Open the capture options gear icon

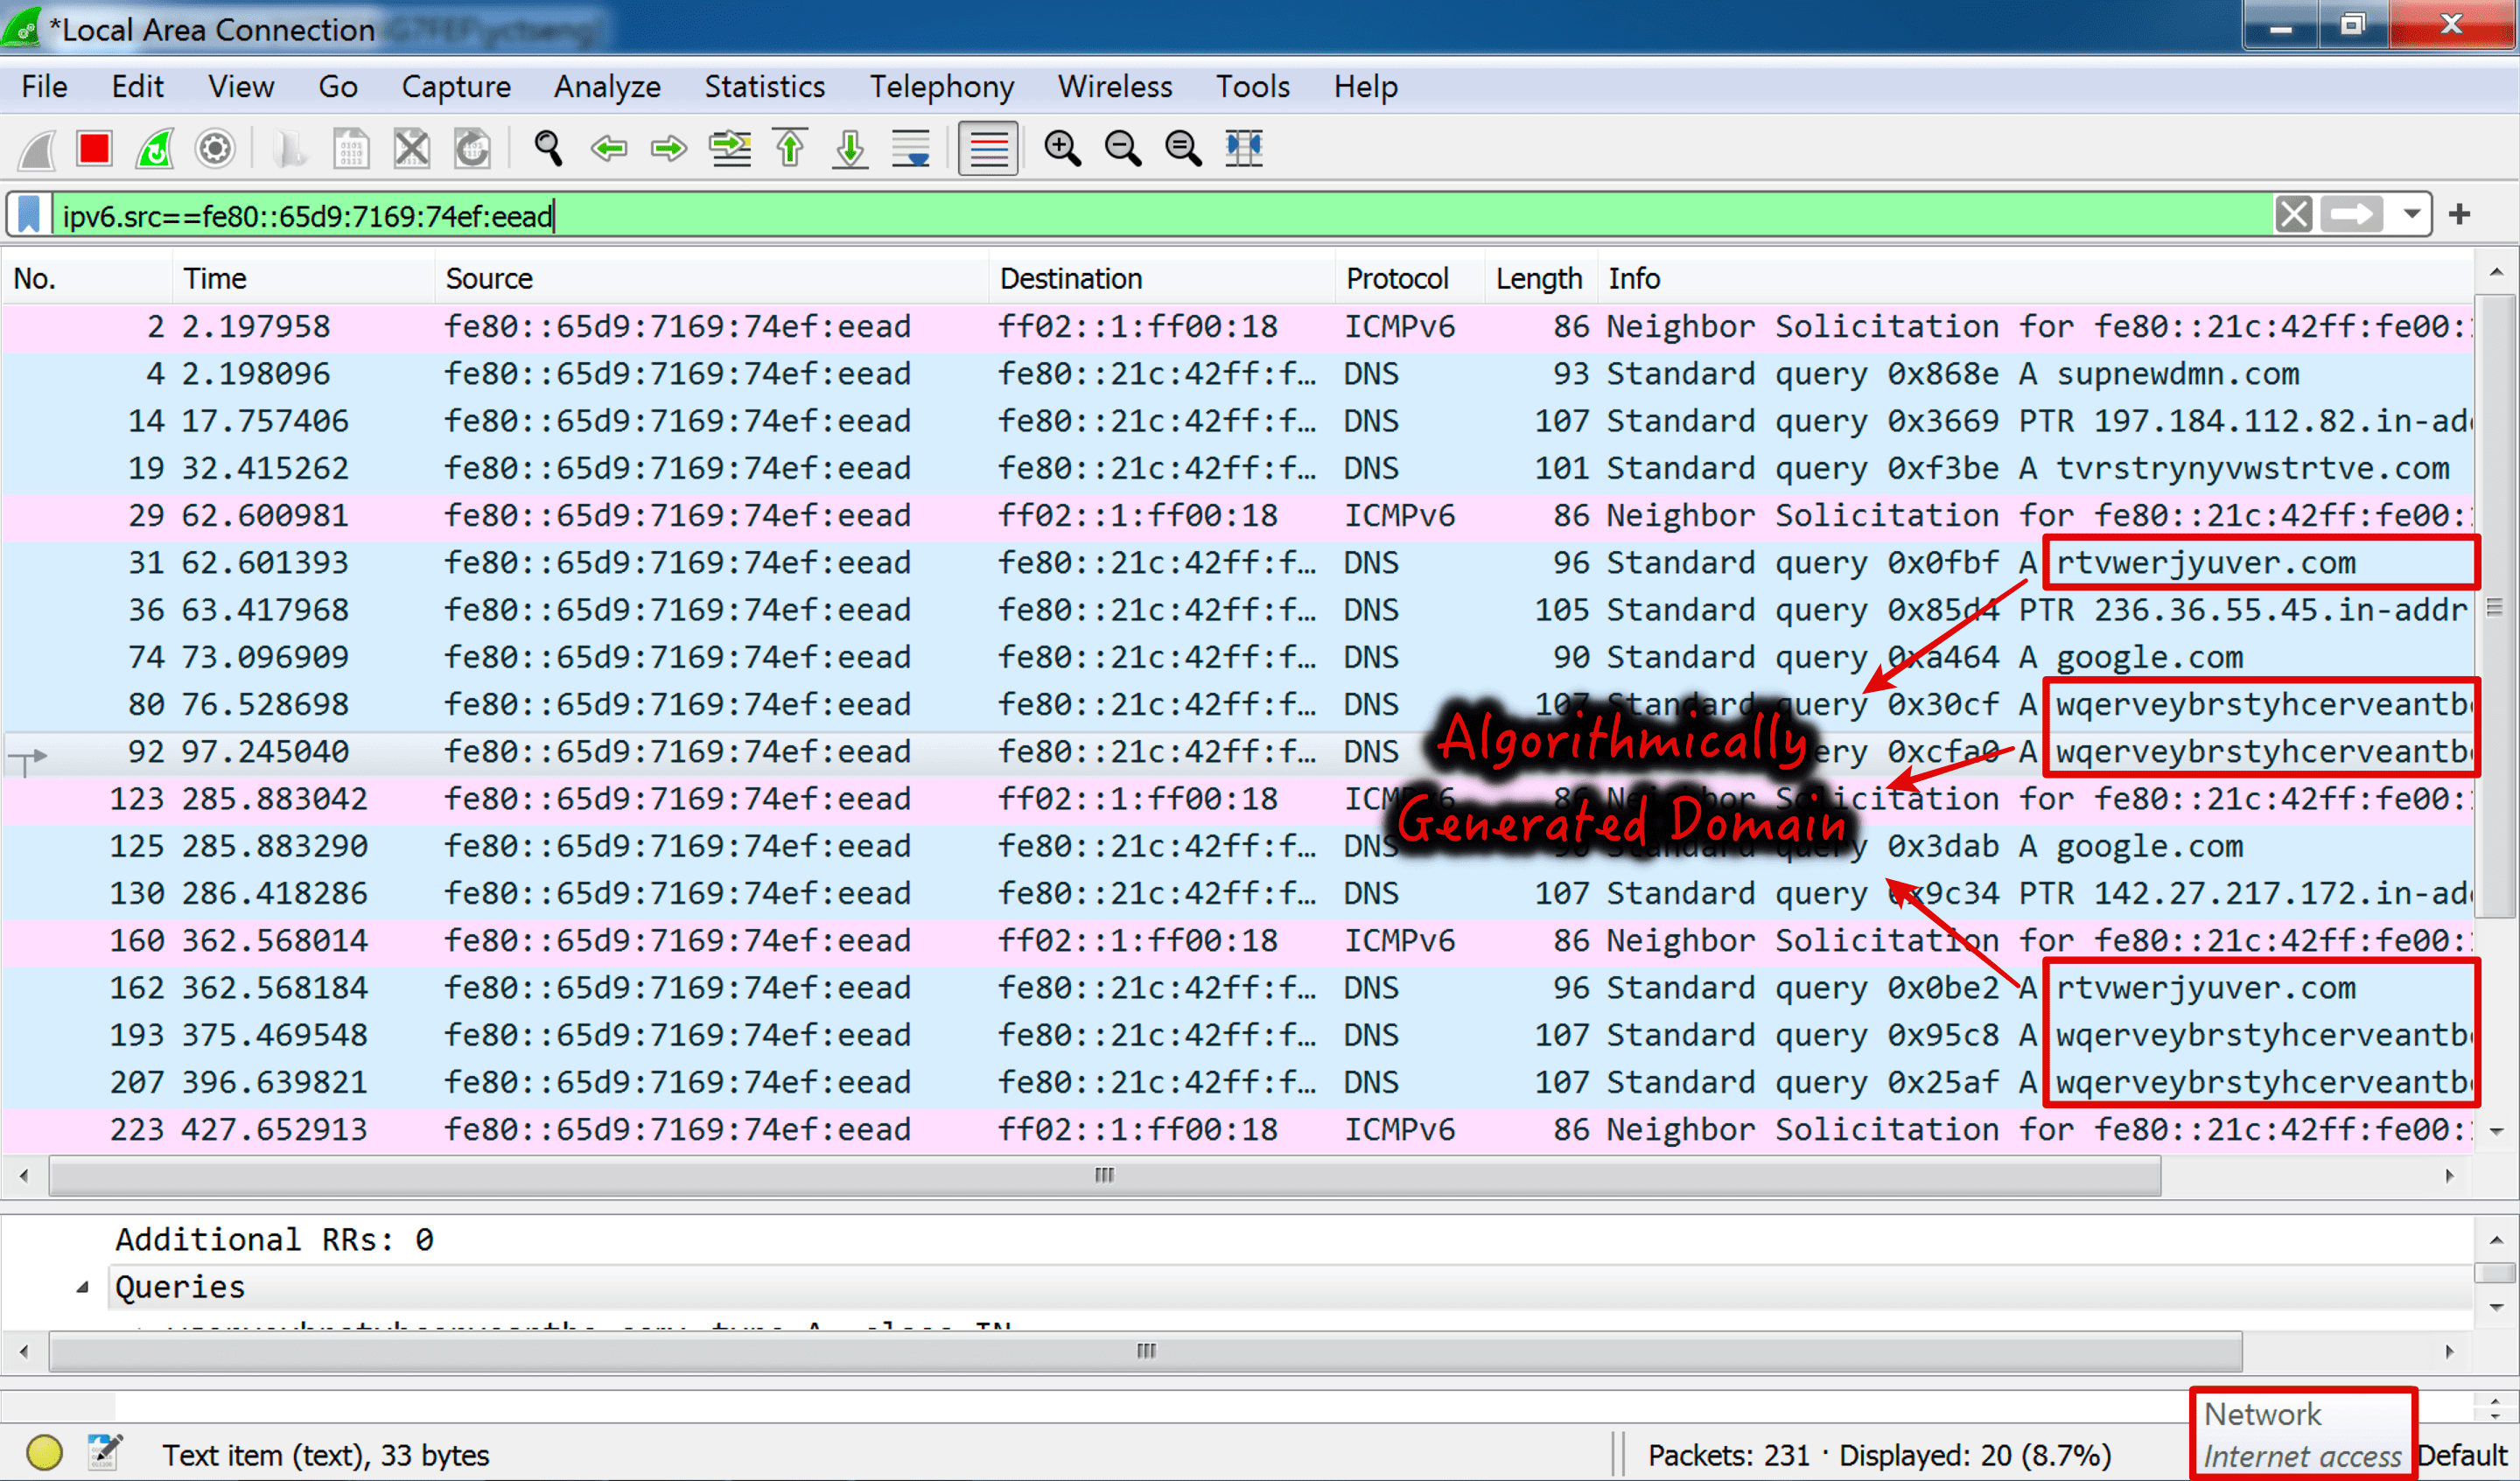point(214,148)
